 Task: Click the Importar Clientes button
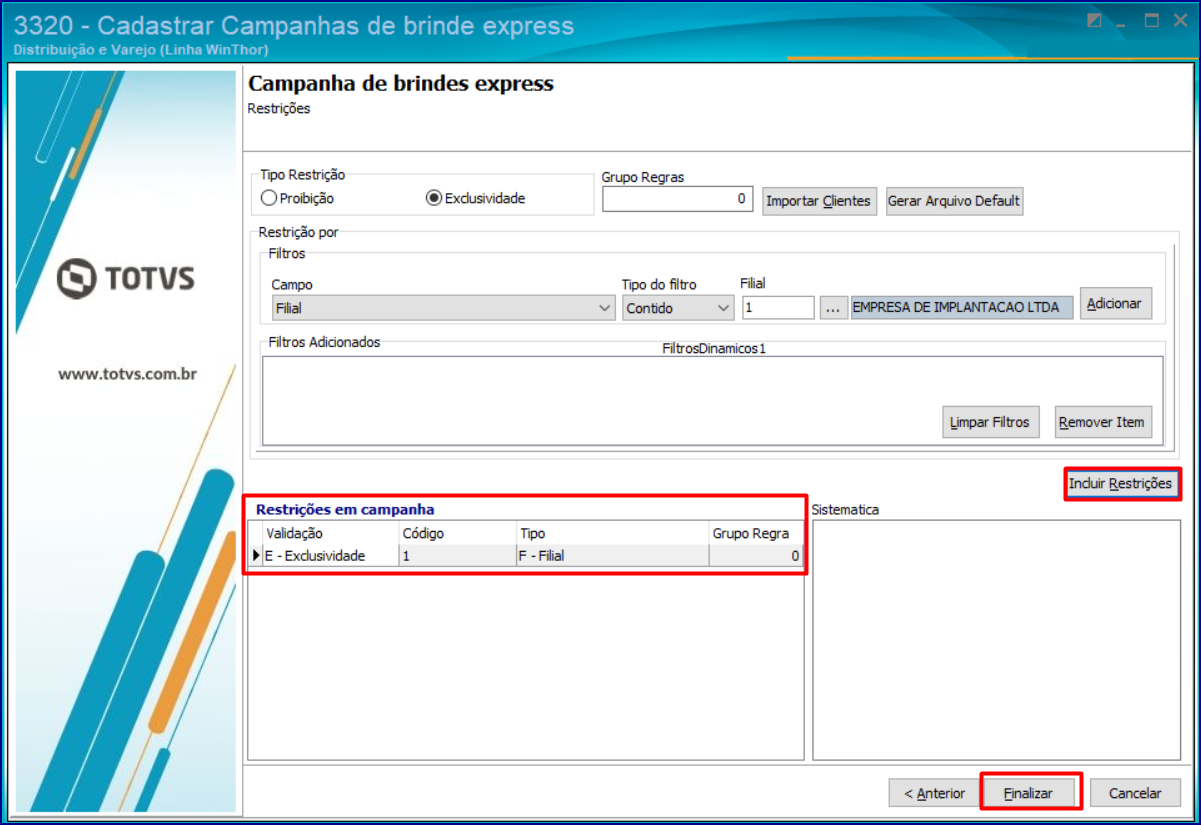(x=820, y=201)
